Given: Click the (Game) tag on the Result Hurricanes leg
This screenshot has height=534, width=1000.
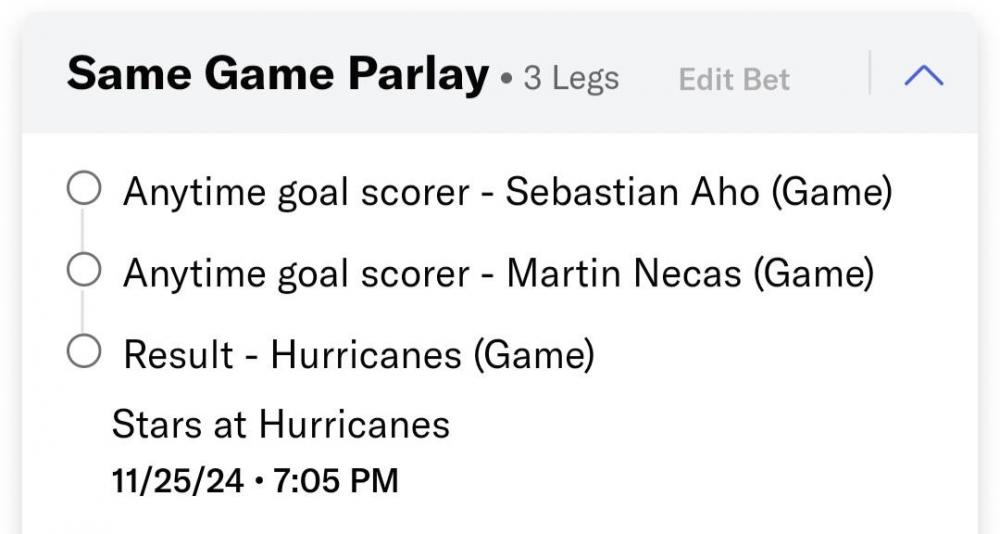Looking at the screenshot, I should coord(533,353).
